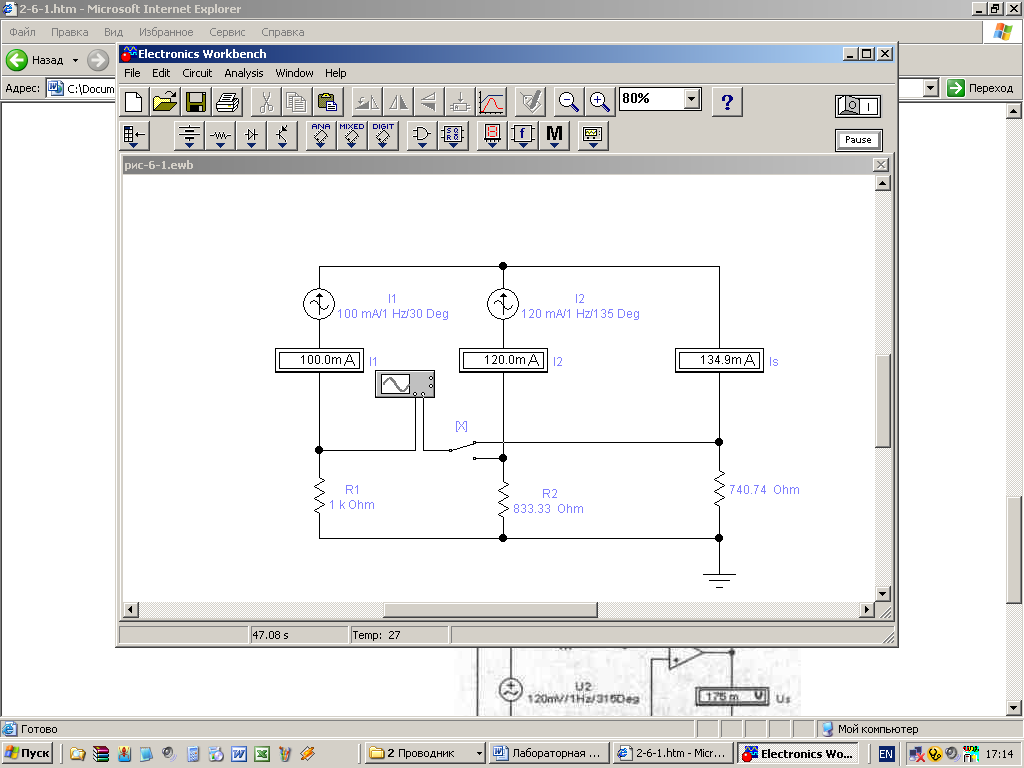Print the circuit with printer icon

coord(227,103)
